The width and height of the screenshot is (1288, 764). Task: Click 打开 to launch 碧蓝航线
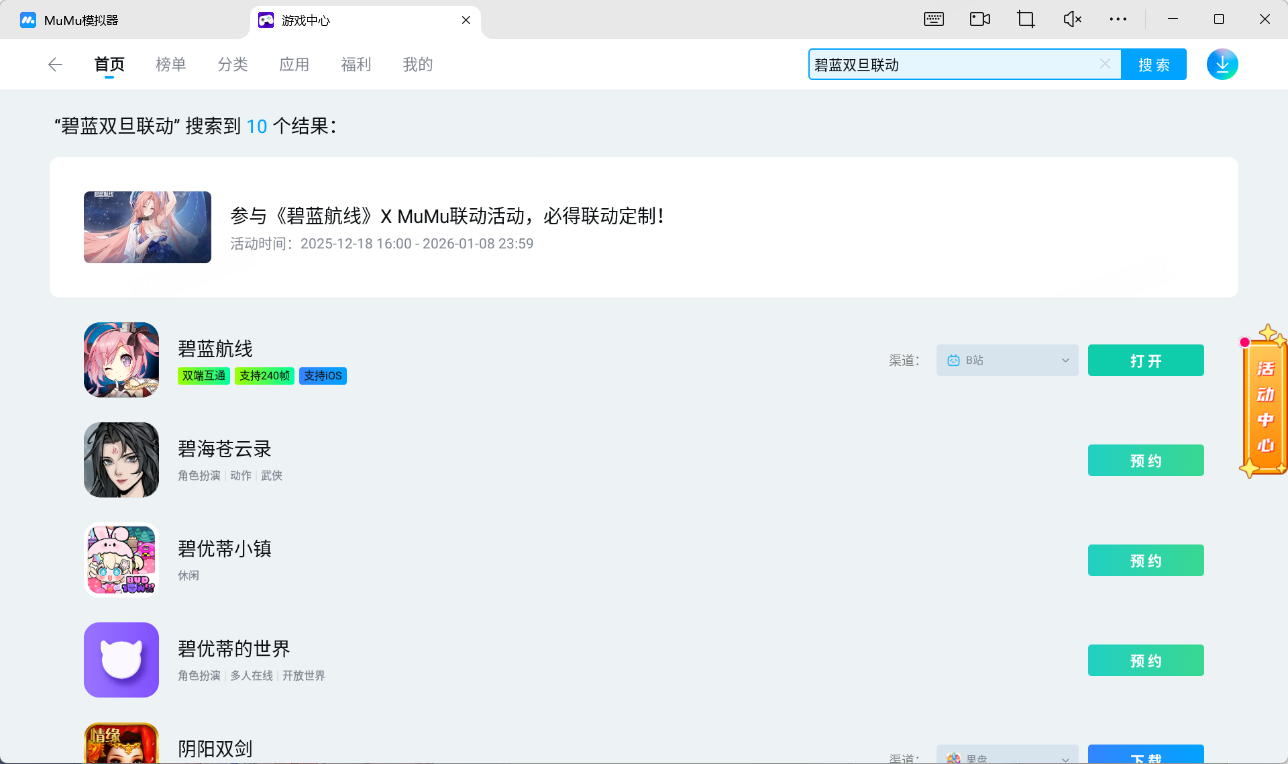[x=1145, y=360]
